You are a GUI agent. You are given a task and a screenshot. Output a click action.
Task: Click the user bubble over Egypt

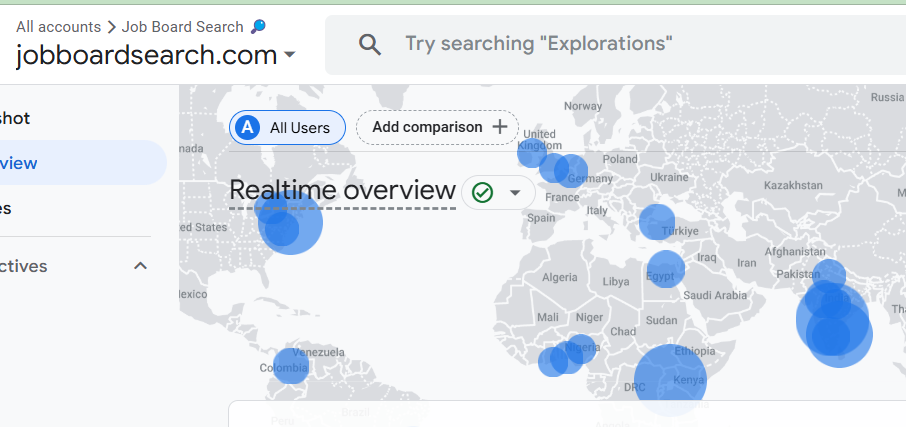coord(666,269)
